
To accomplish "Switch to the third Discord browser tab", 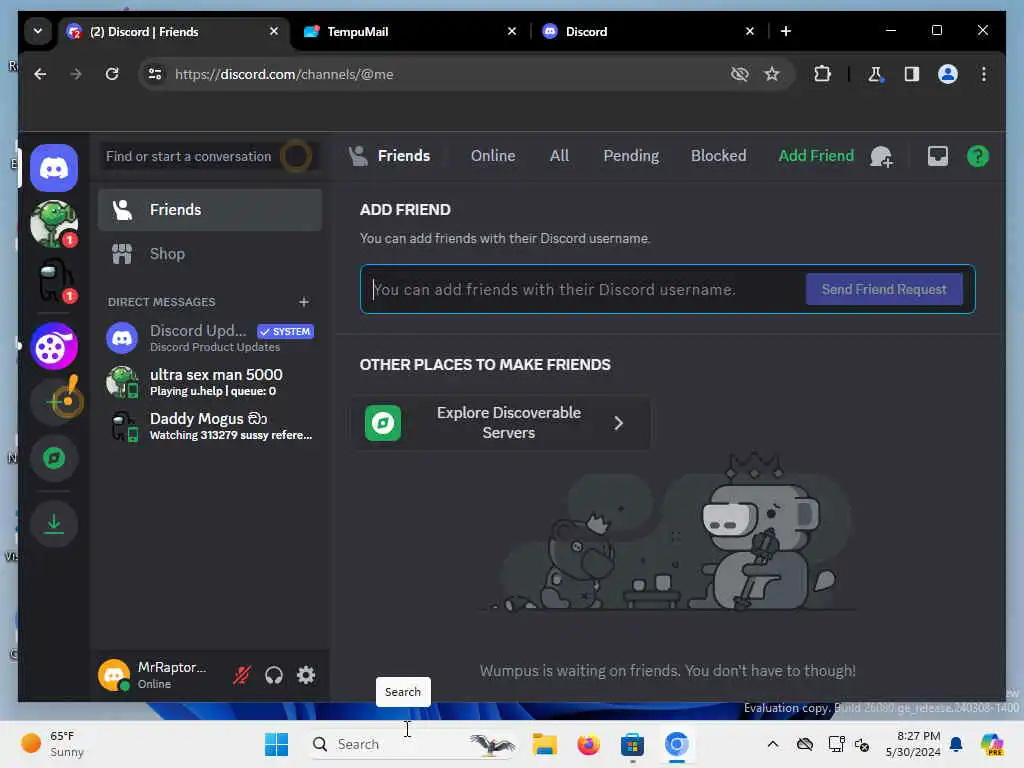I will [648, 31].
